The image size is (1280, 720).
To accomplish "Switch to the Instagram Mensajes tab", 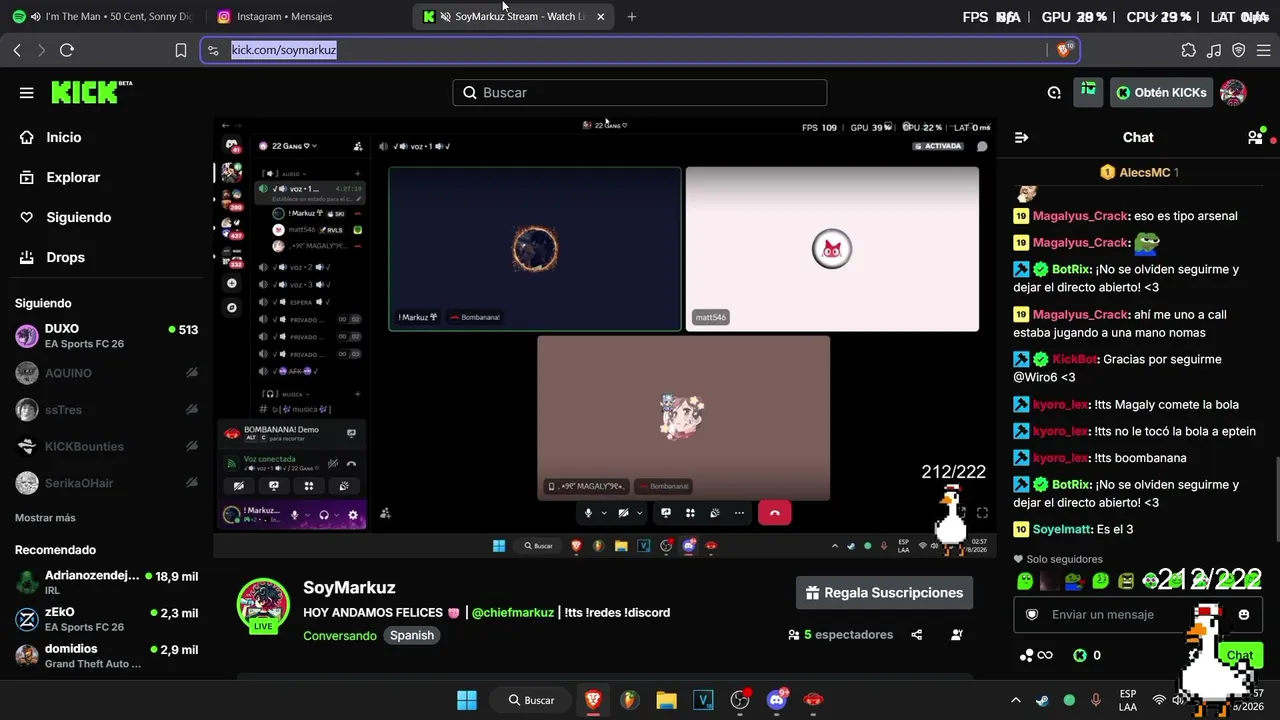I will tap(304, 16).
